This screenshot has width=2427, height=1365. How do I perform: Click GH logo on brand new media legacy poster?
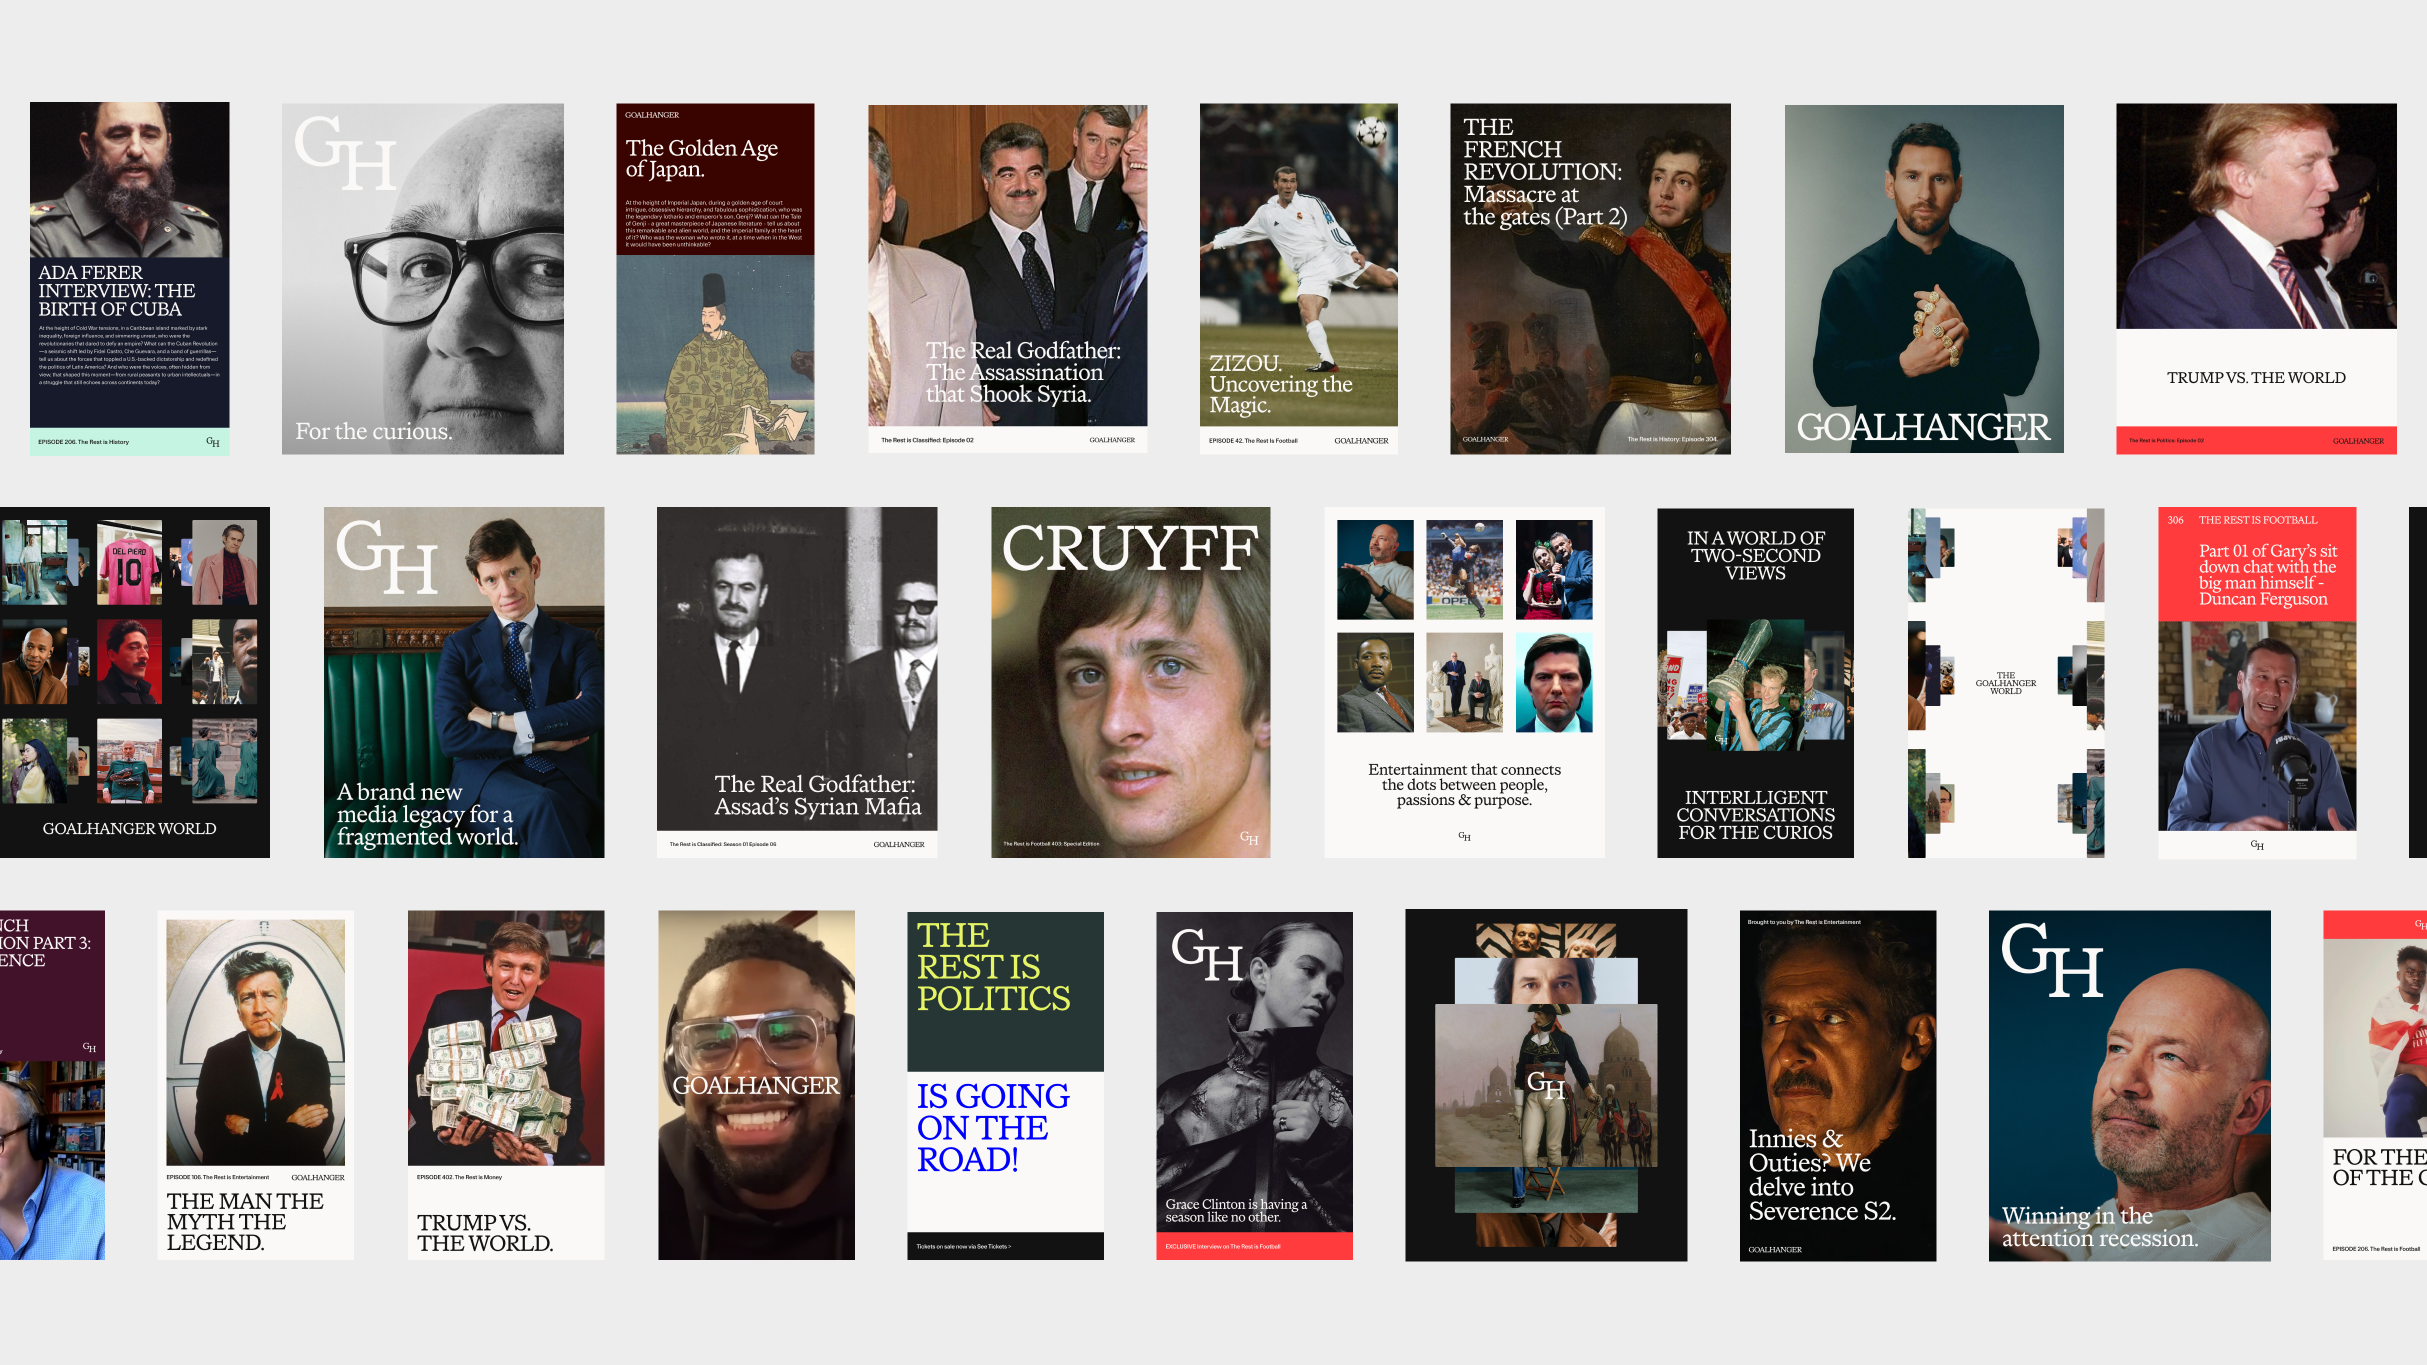click(387, 556)
